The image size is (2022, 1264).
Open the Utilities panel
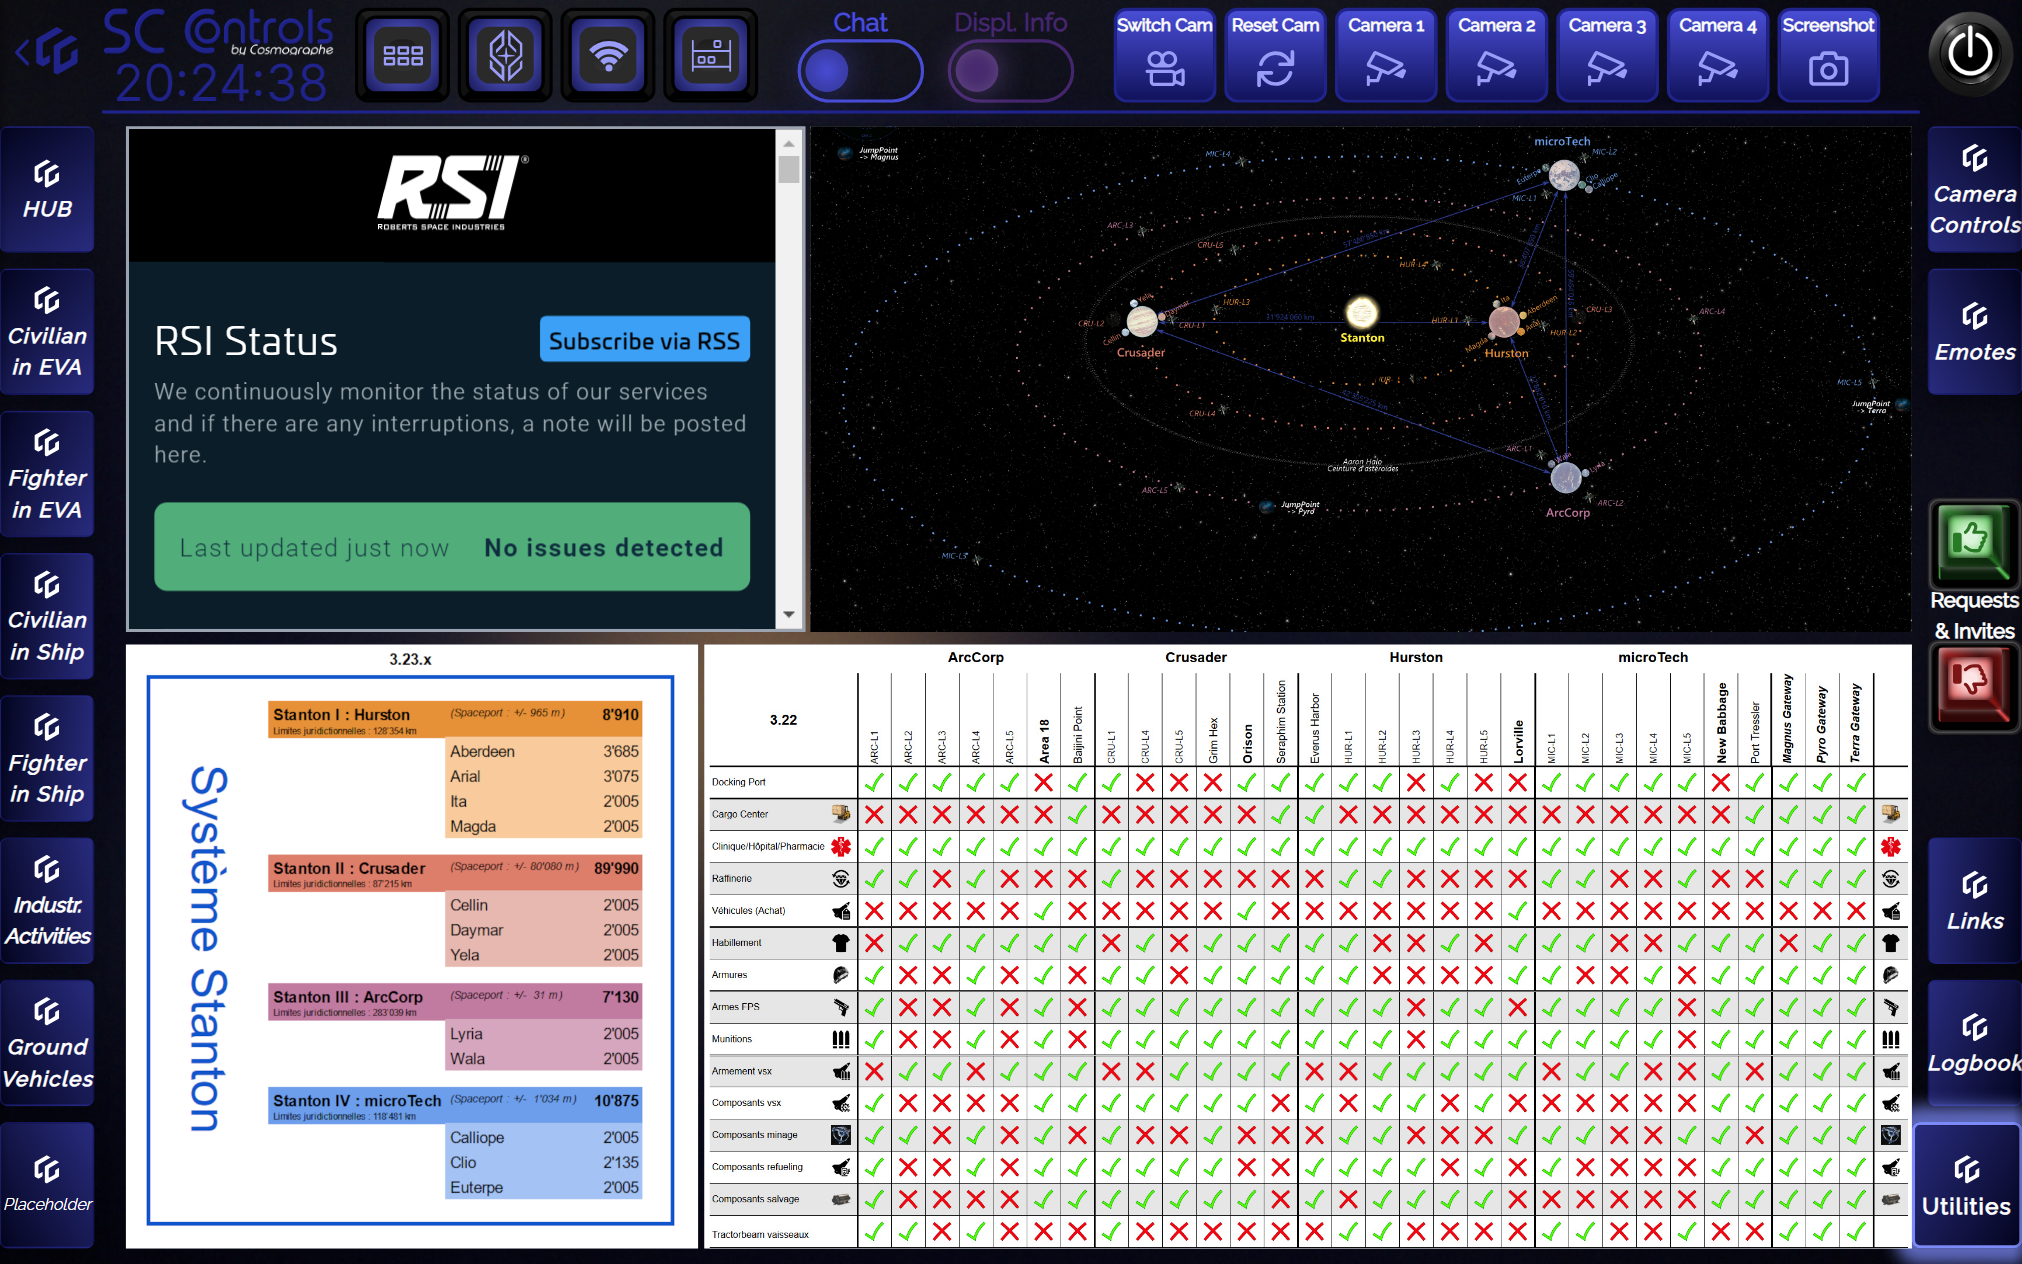[1967, 1185]
